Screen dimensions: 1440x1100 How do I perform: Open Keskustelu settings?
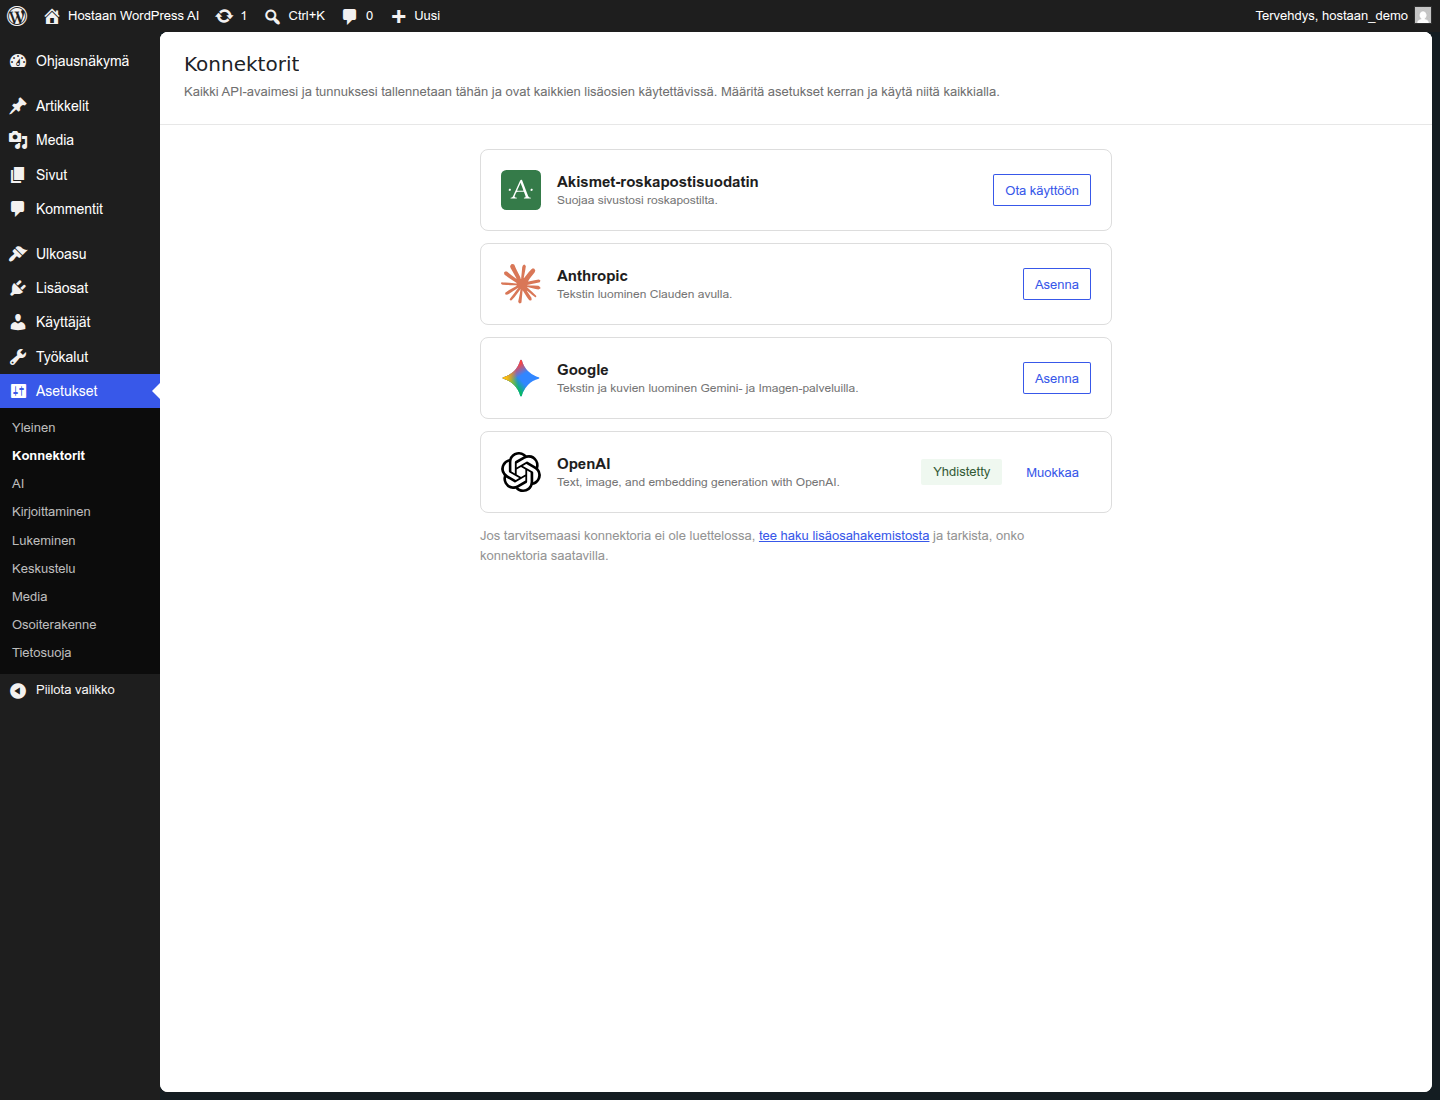tap(44, 568)
